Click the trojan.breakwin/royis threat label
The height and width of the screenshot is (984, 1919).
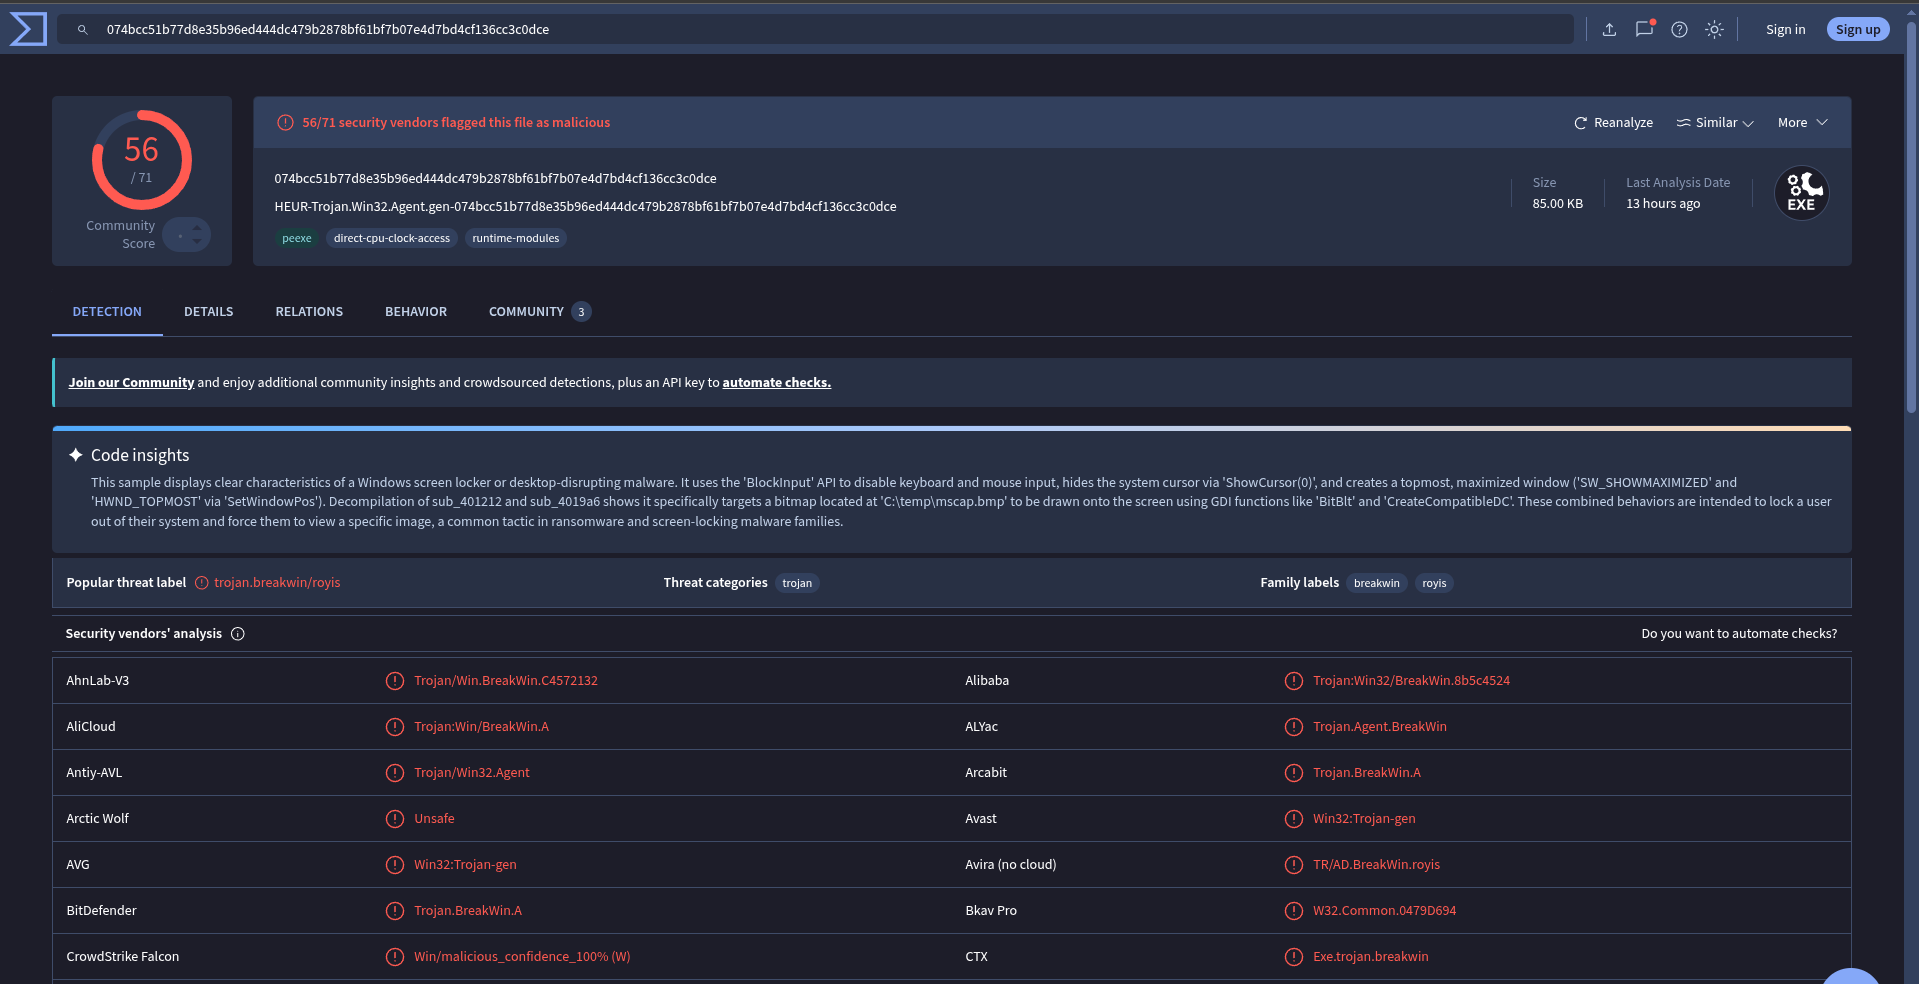[x=277, y=583]
